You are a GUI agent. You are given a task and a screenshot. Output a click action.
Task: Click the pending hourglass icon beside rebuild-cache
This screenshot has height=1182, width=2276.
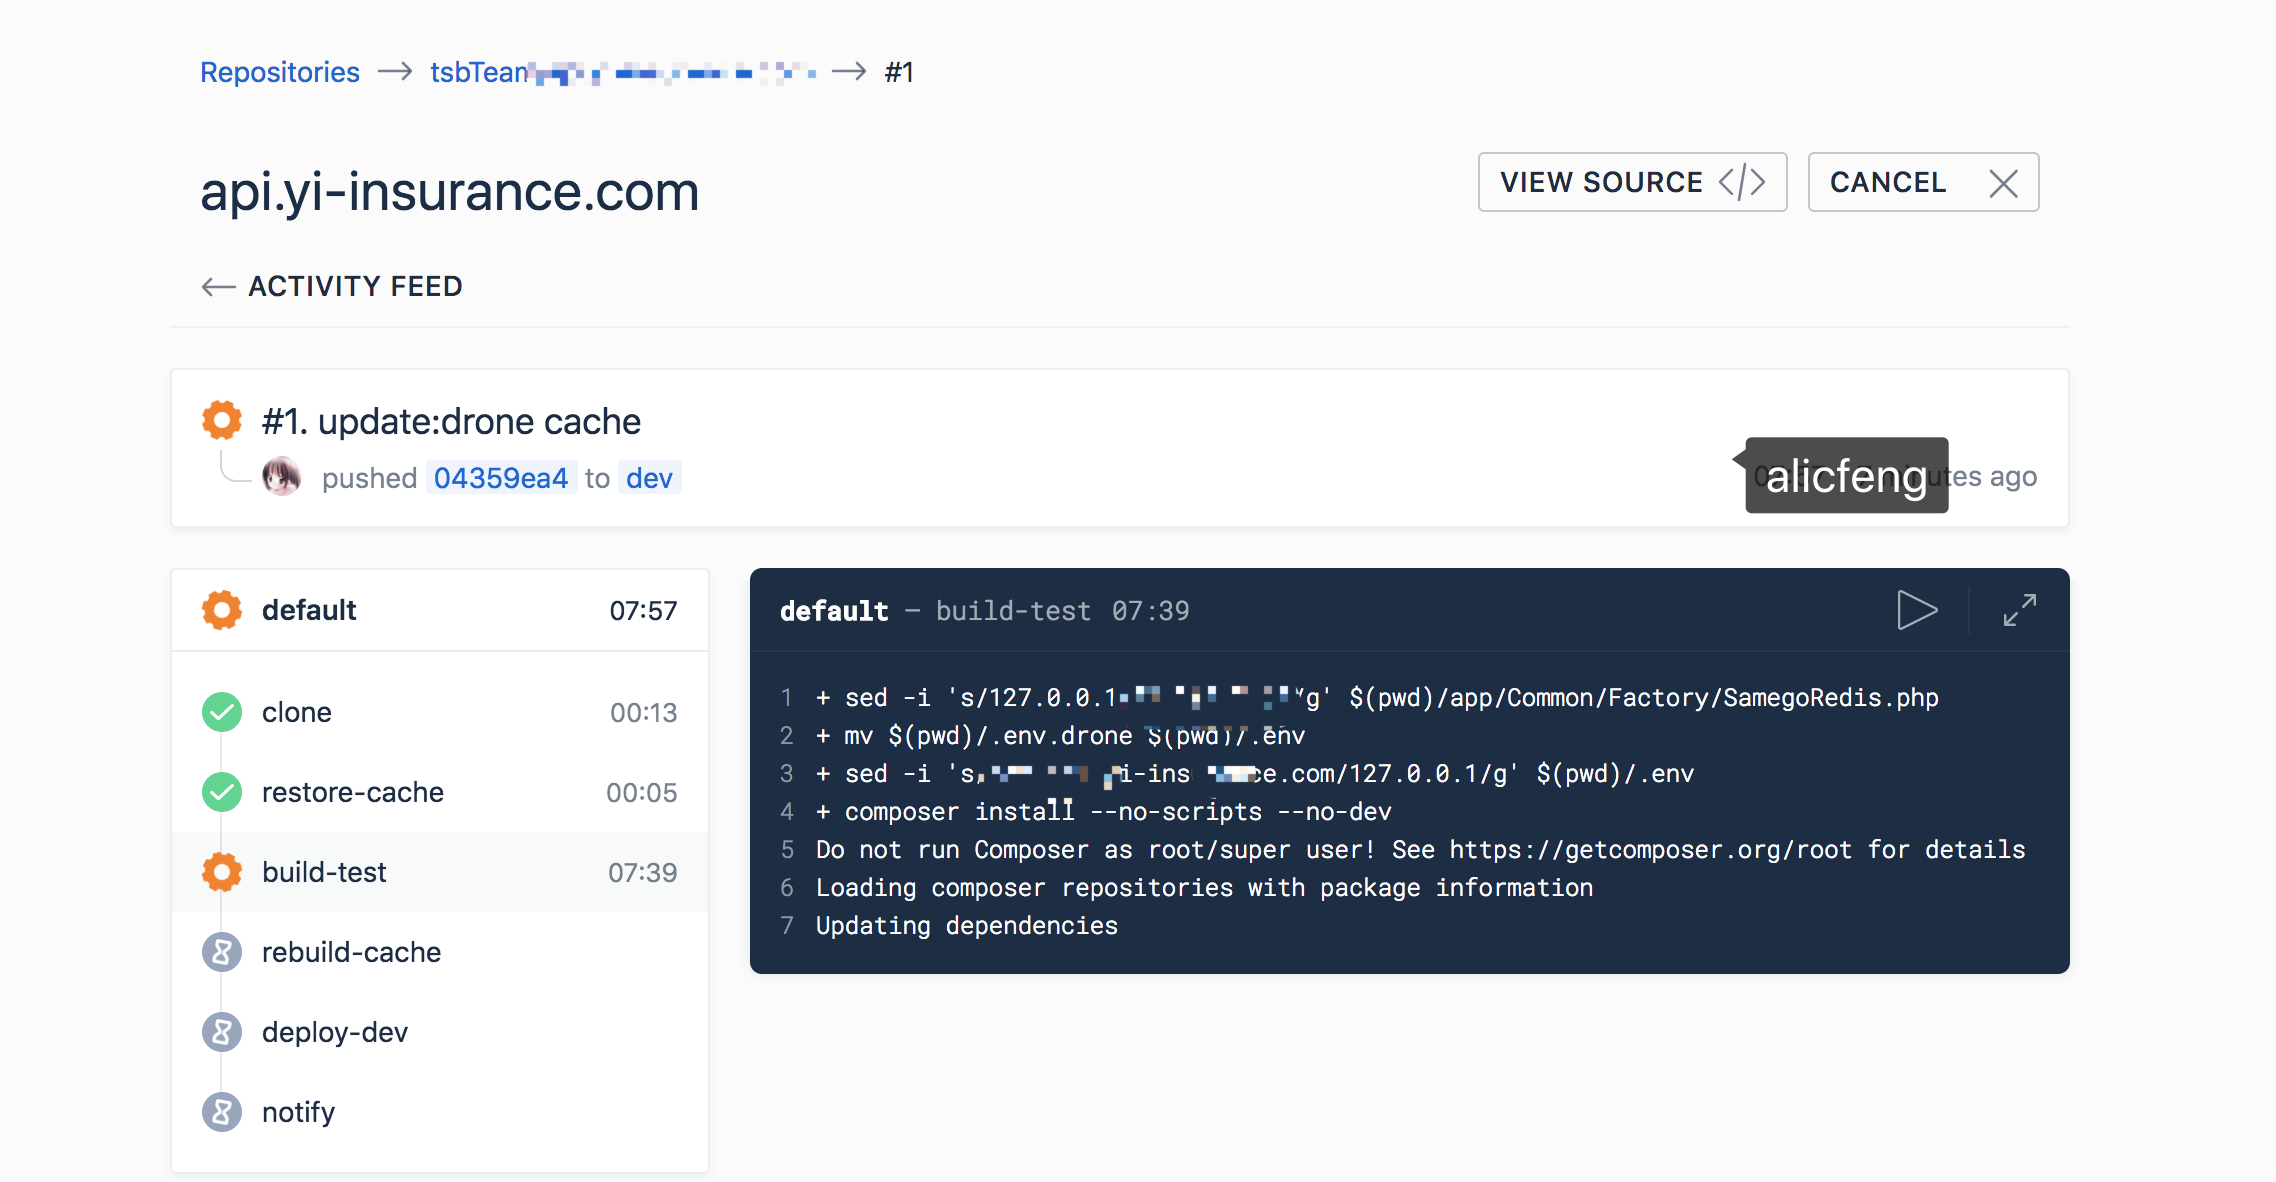tap(222, 952)
